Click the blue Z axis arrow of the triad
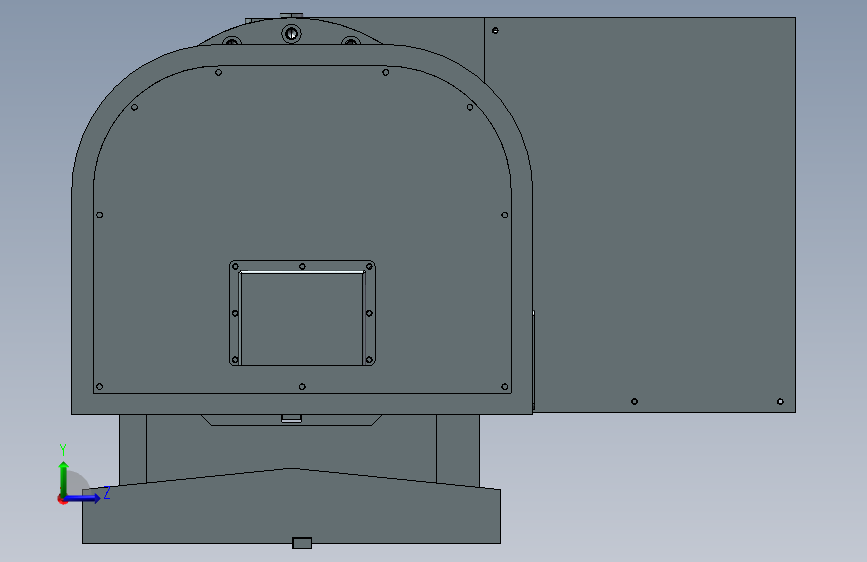Screen dimensions: 867x562 (x=83, y=498)
